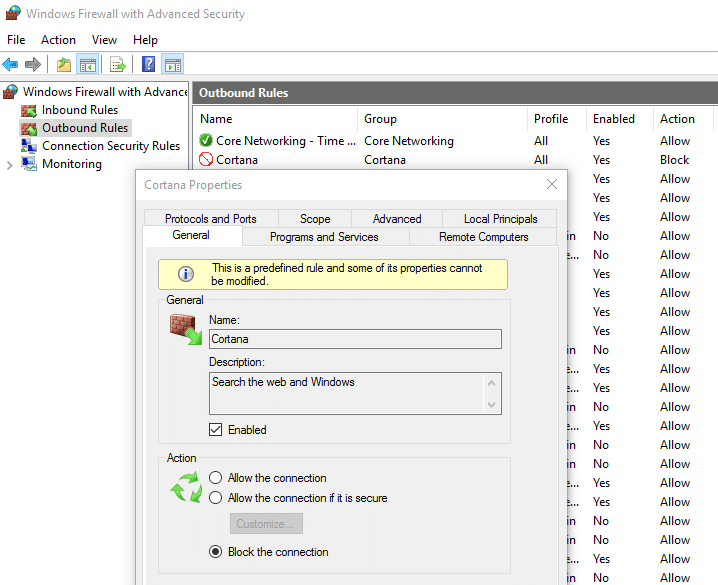Click the Windows Firewall title bar icon
The image size is (718, 585).
pos(13,13)
